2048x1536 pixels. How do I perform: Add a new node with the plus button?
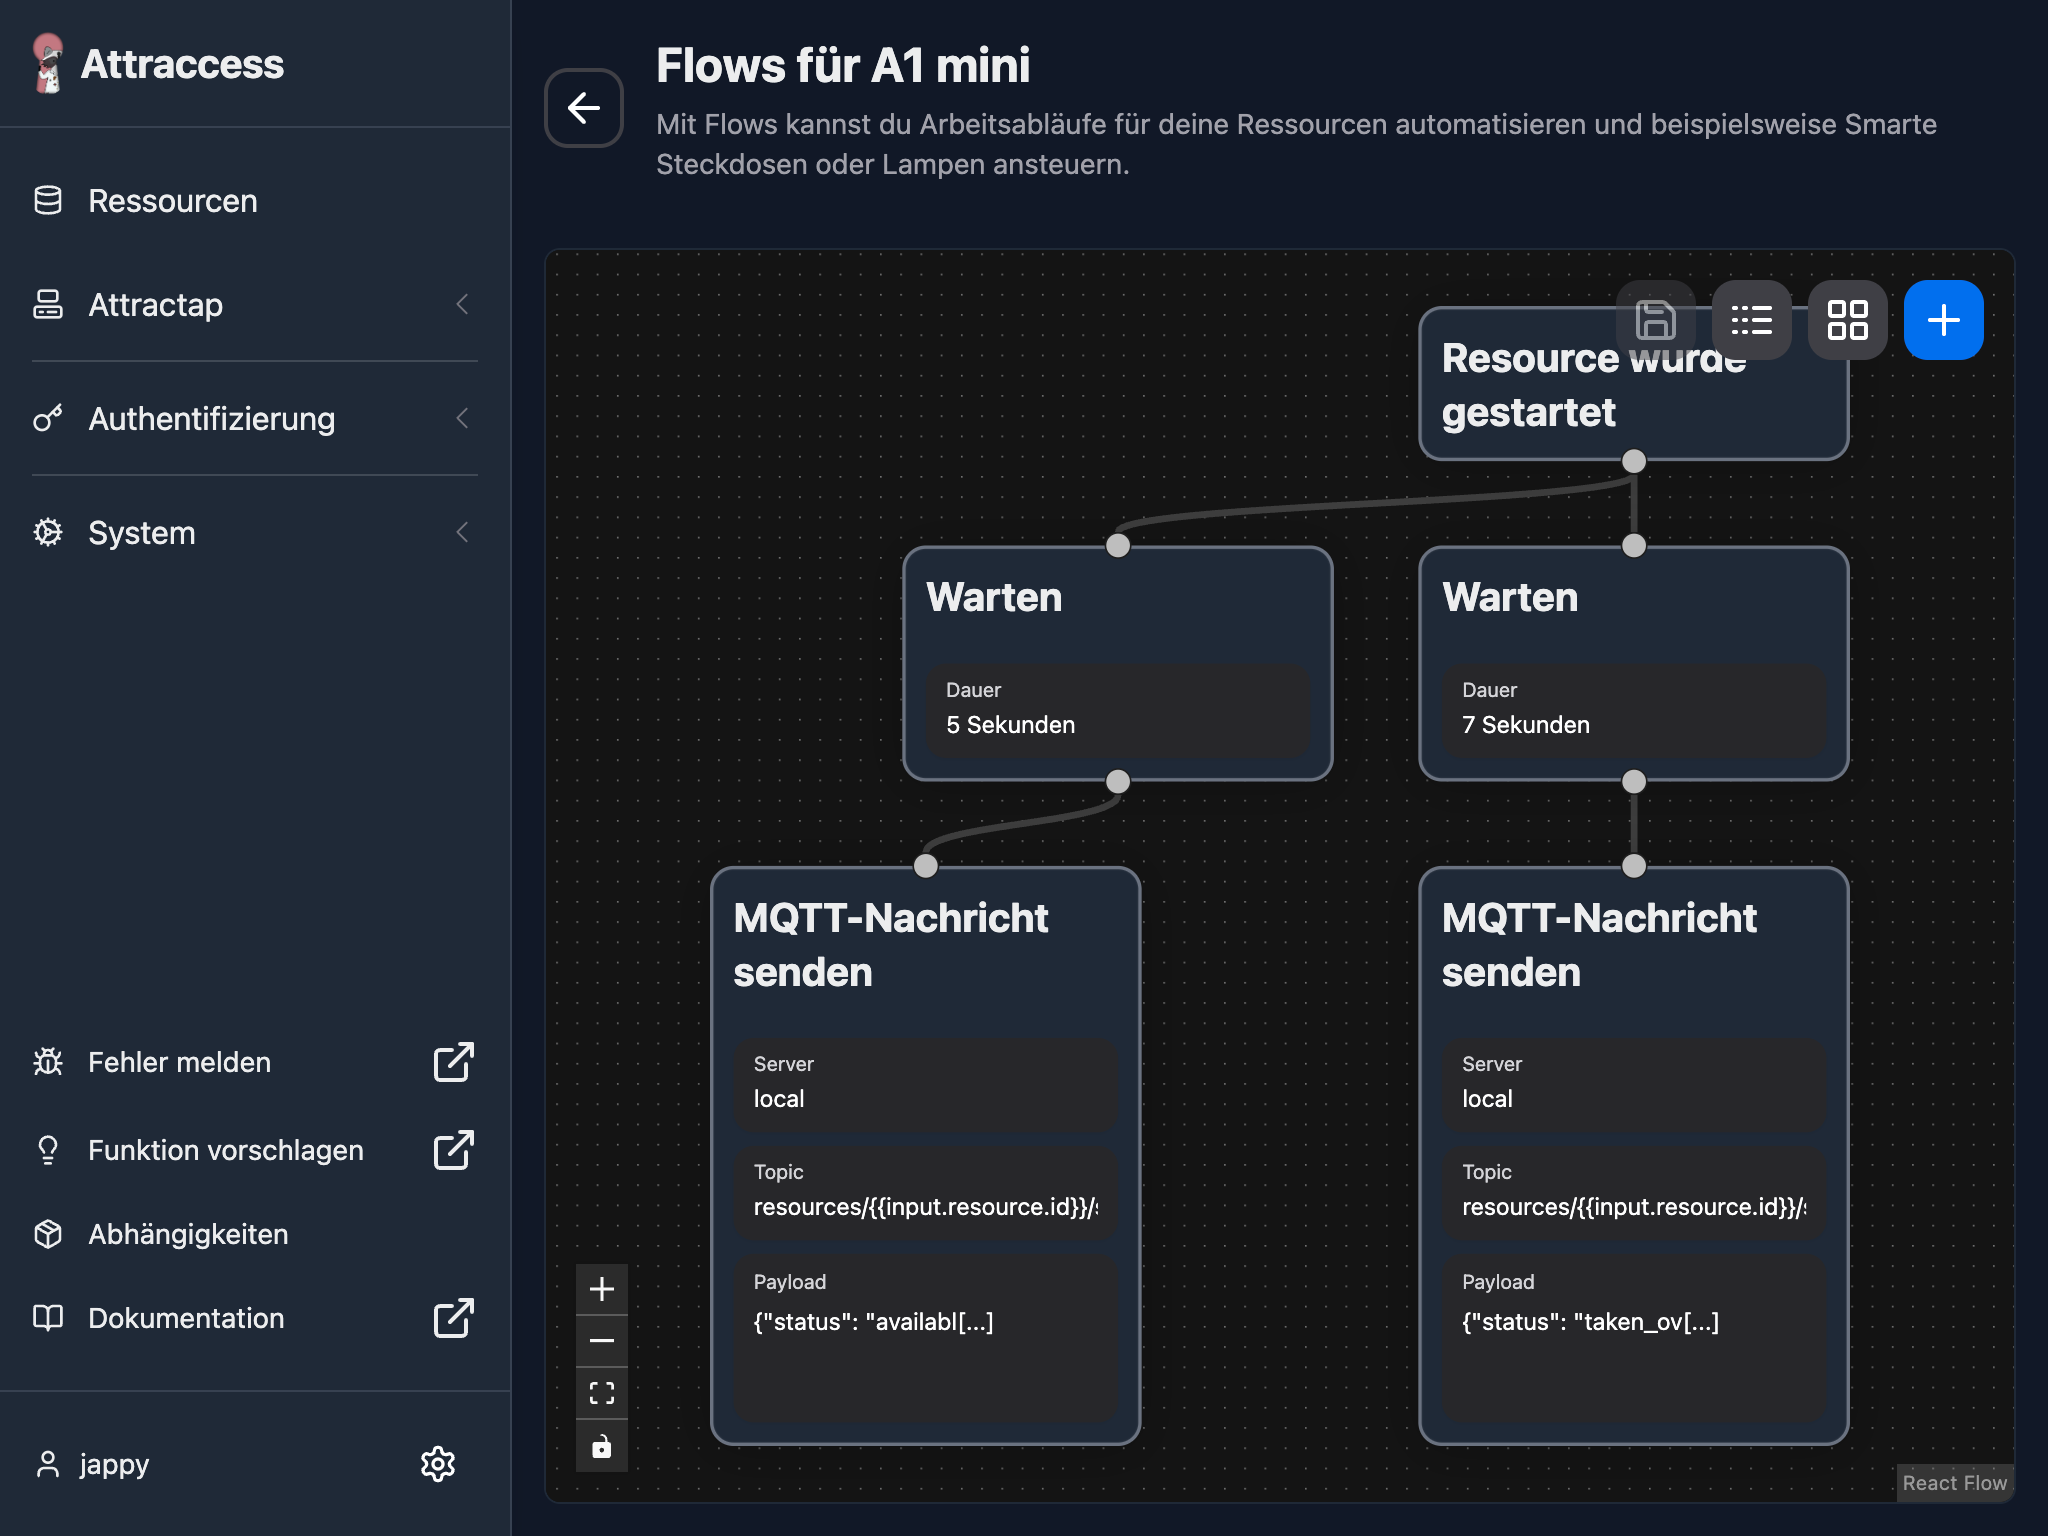(x=1943, y=320)
